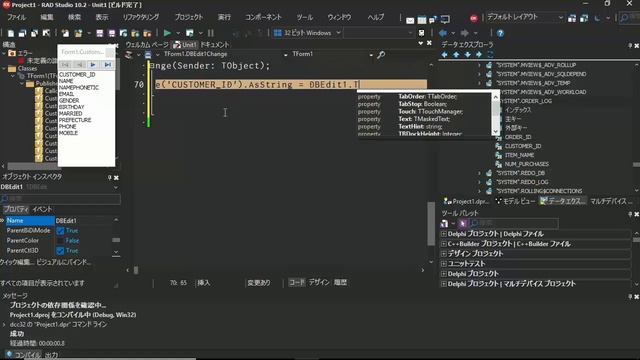Collapse the Classes node in Structure panel

[x=4, y=69]
